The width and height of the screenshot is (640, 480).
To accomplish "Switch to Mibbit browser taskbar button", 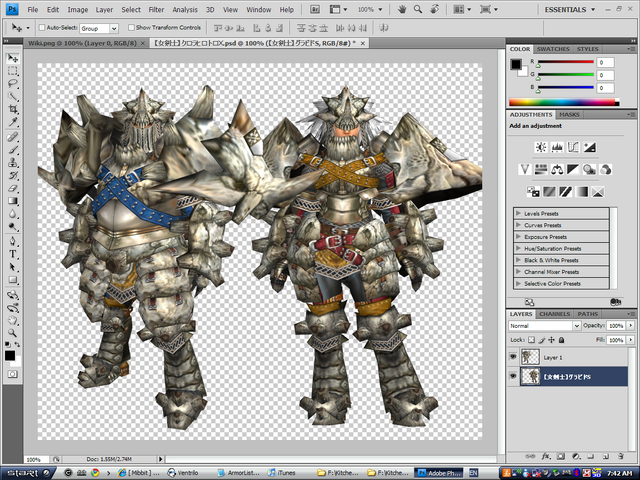I will coord(139,473).
